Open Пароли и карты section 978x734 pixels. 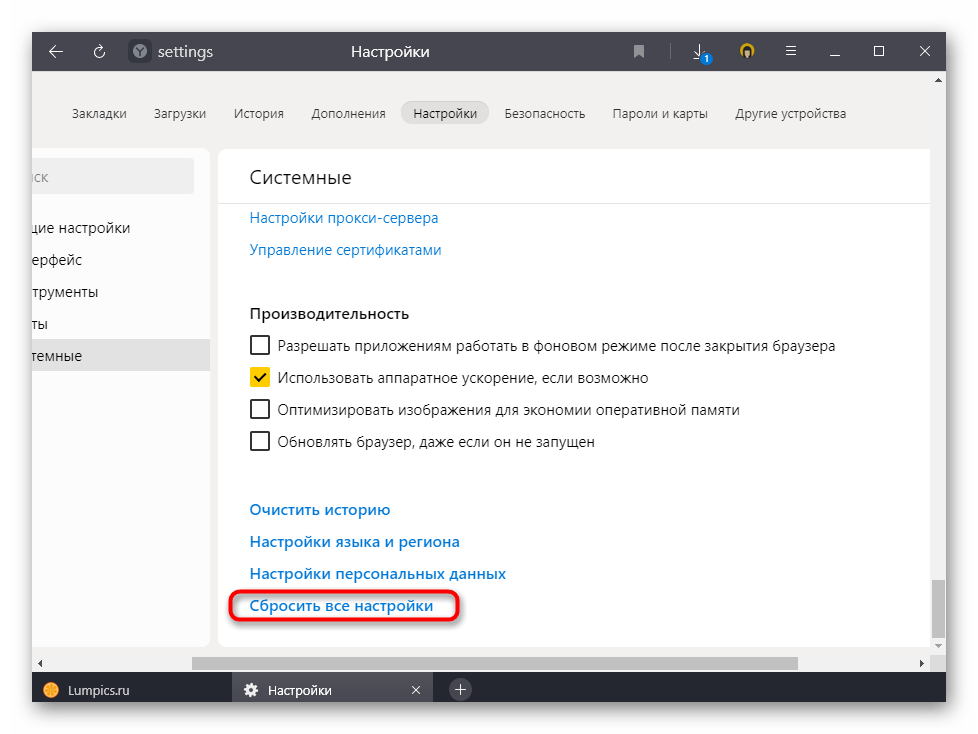click(x=660, y=113)
